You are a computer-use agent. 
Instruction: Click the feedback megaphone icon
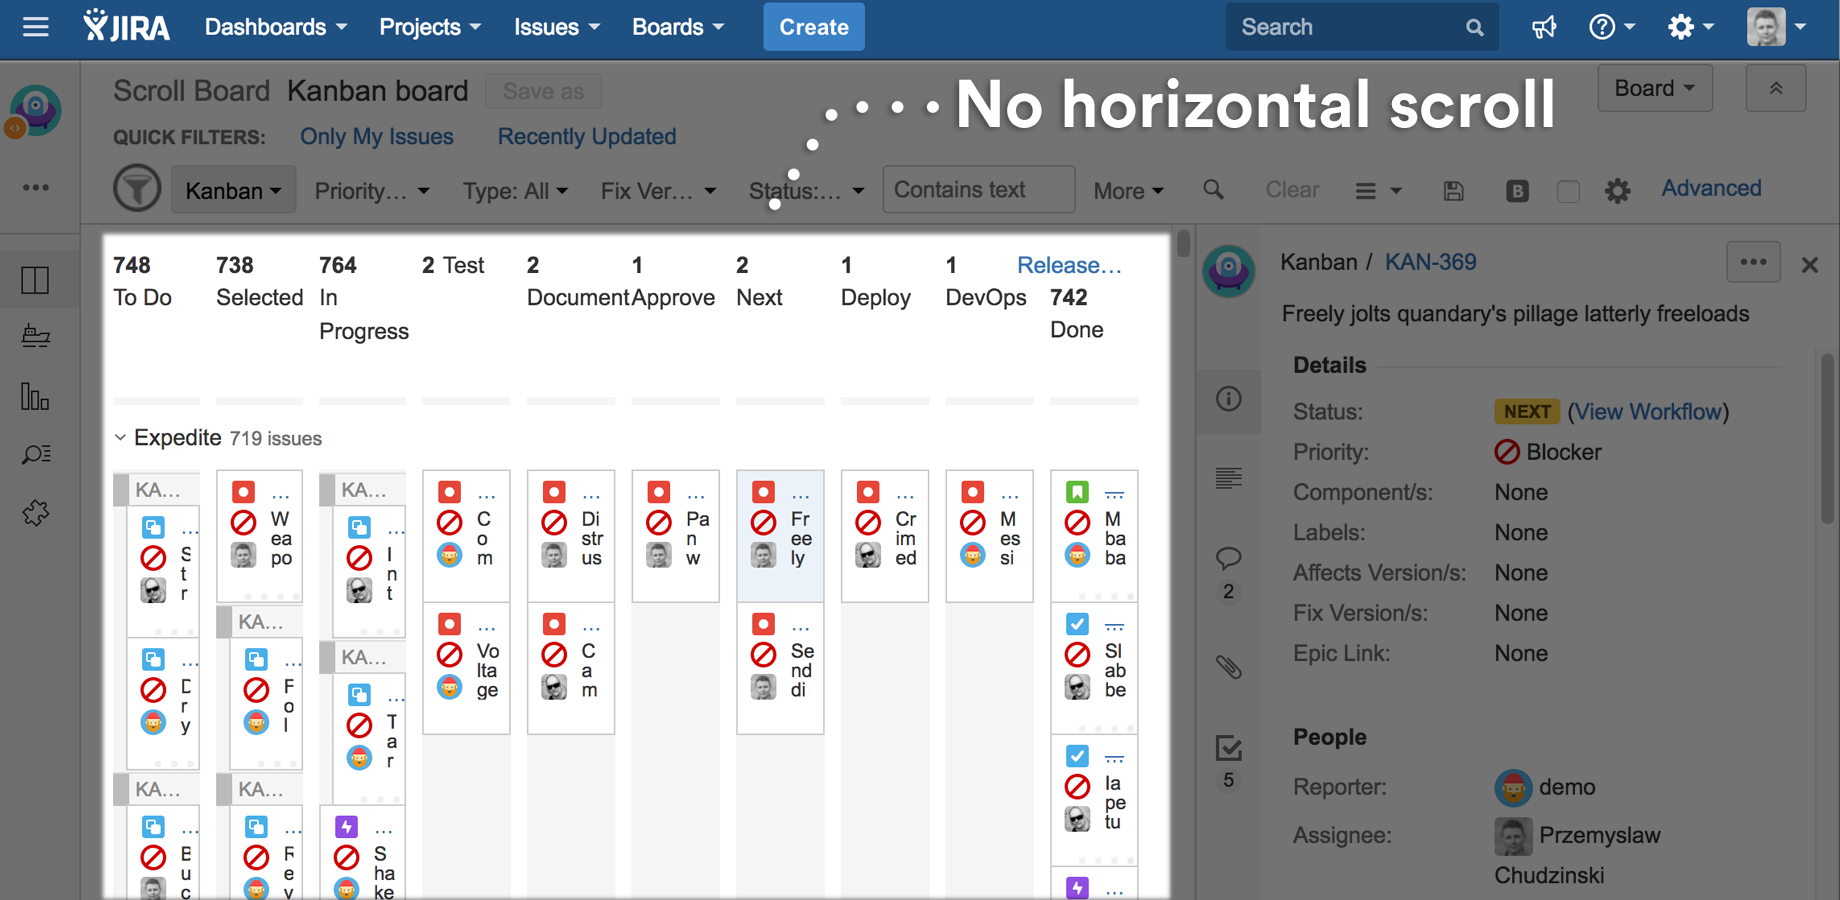(x=1544, y=27)
